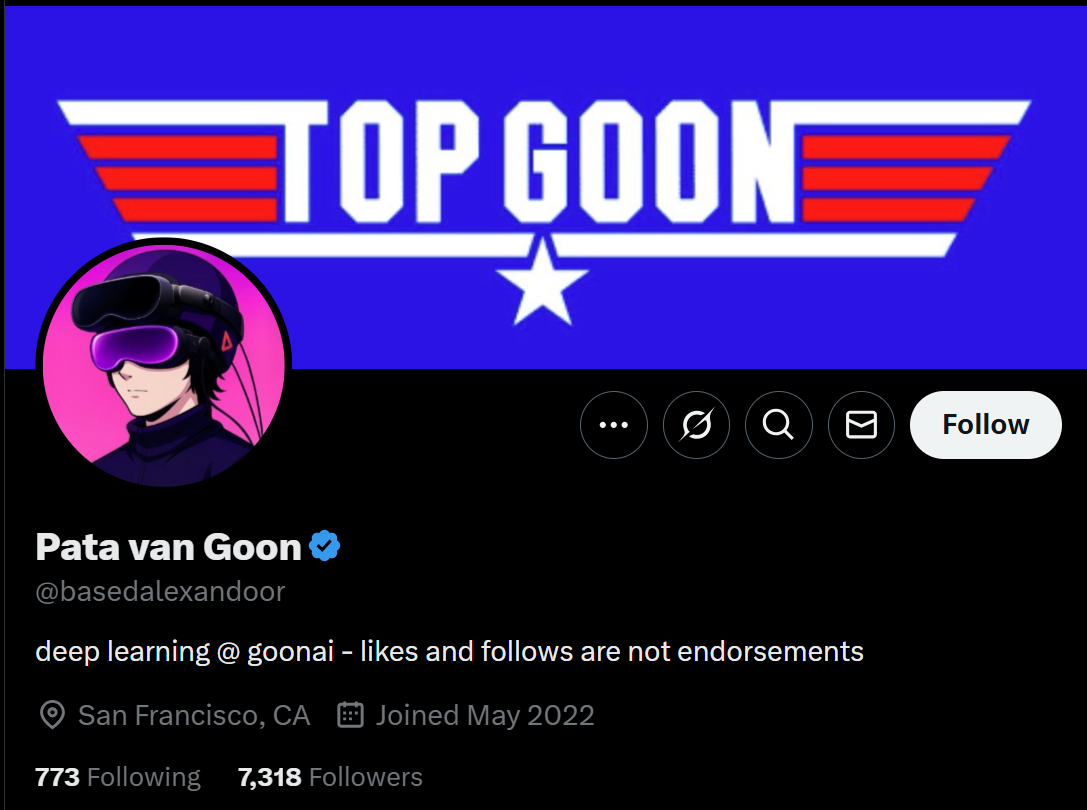
Task: Click the bio text about deep learning
Action: coord(449,652)
